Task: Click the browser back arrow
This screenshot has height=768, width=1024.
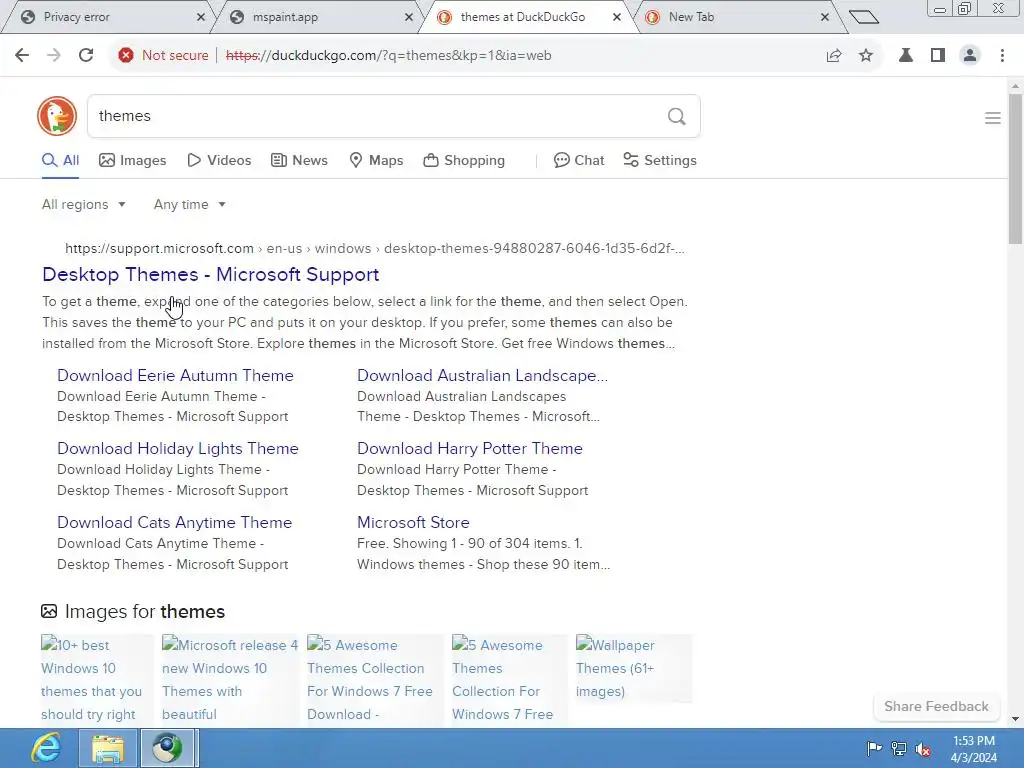Action: coord(22,56)
